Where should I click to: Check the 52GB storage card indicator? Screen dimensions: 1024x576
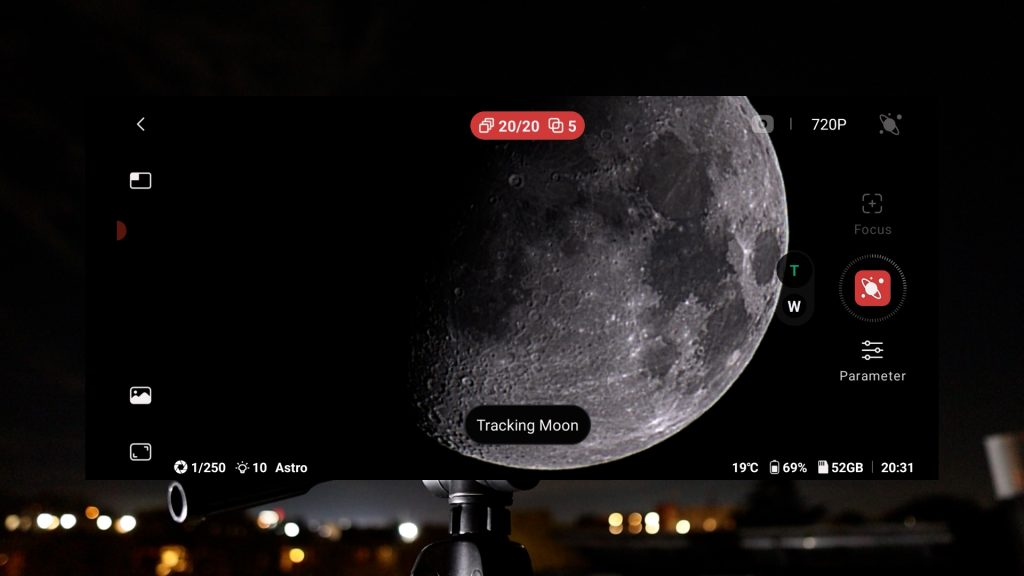pyautogui.click(x=840, y=468)
